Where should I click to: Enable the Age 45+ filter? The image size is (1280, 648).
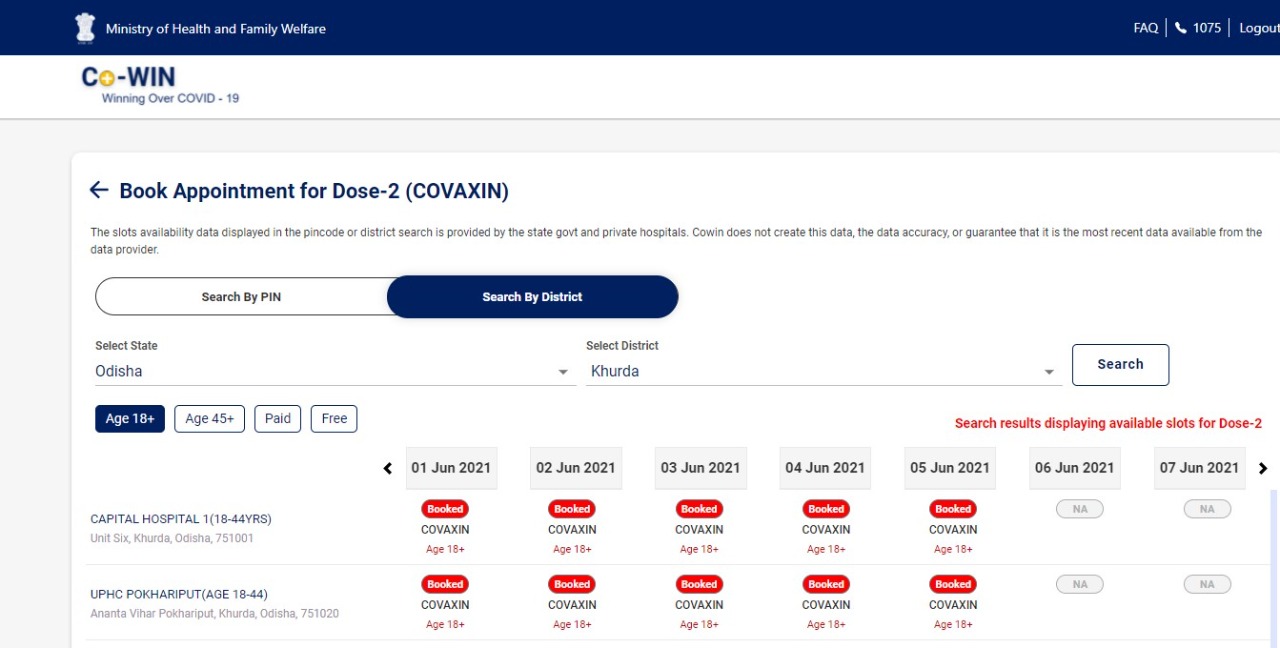[209, 419]
